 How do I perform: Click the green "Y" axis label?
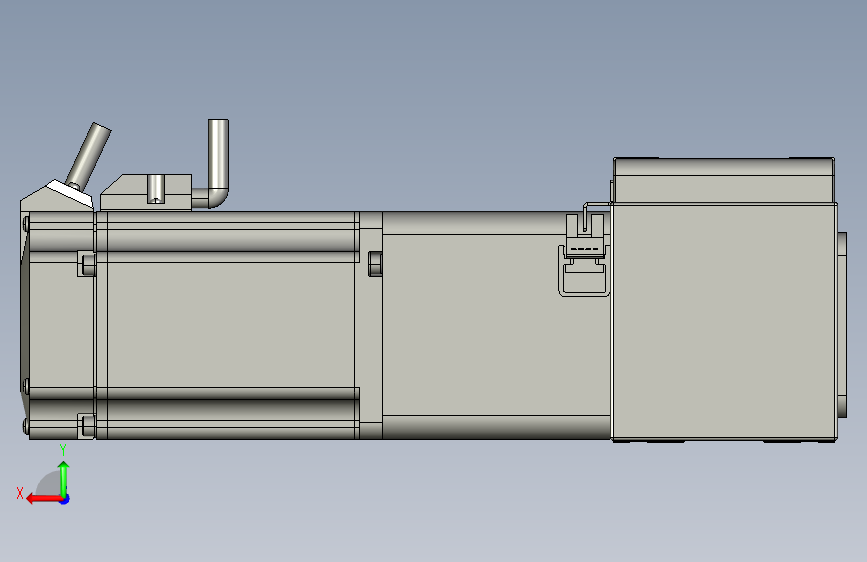[x=63, y=450]
